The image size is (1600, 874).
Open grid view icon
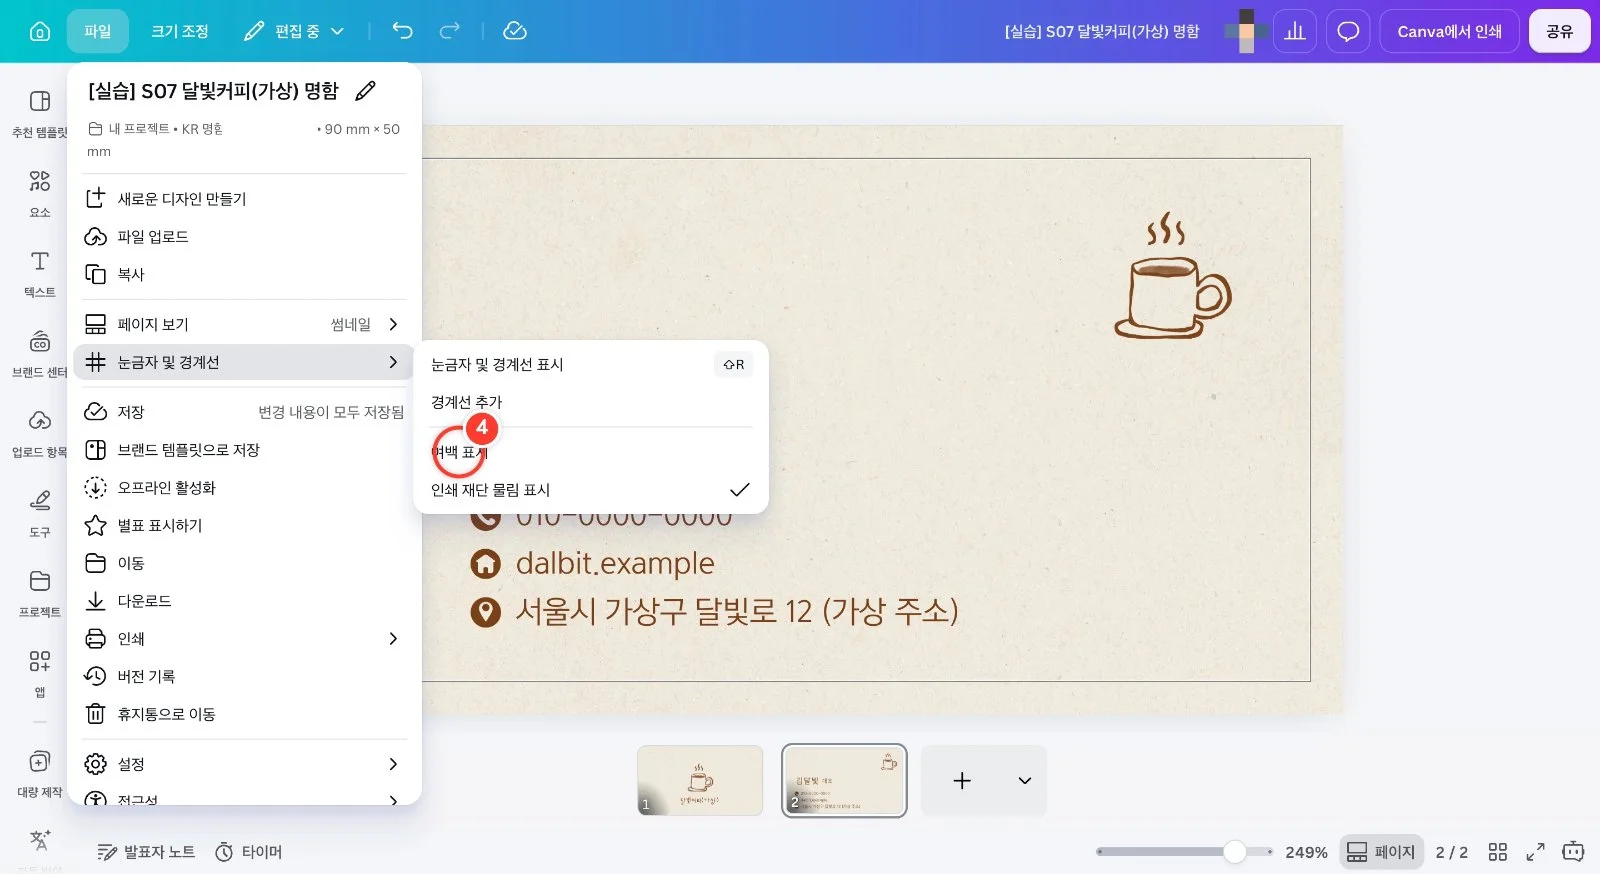[x=1497, y=852]
